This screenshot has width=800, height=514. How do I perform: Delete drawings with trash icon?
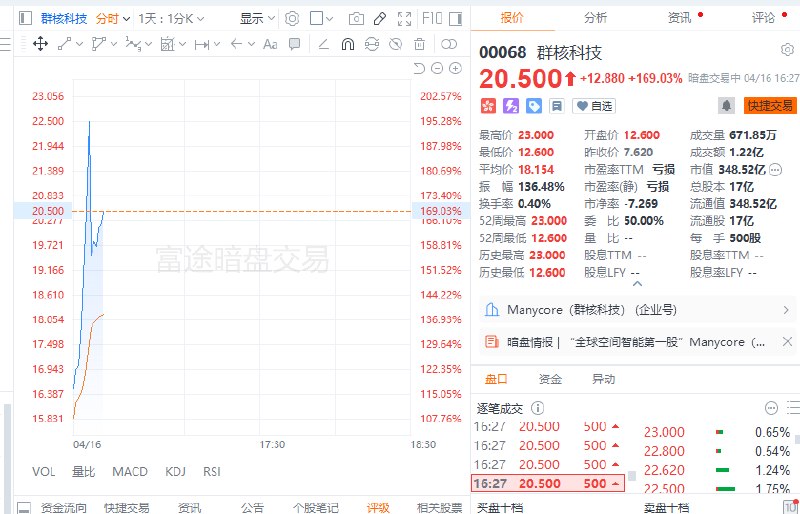pos(419,44)
